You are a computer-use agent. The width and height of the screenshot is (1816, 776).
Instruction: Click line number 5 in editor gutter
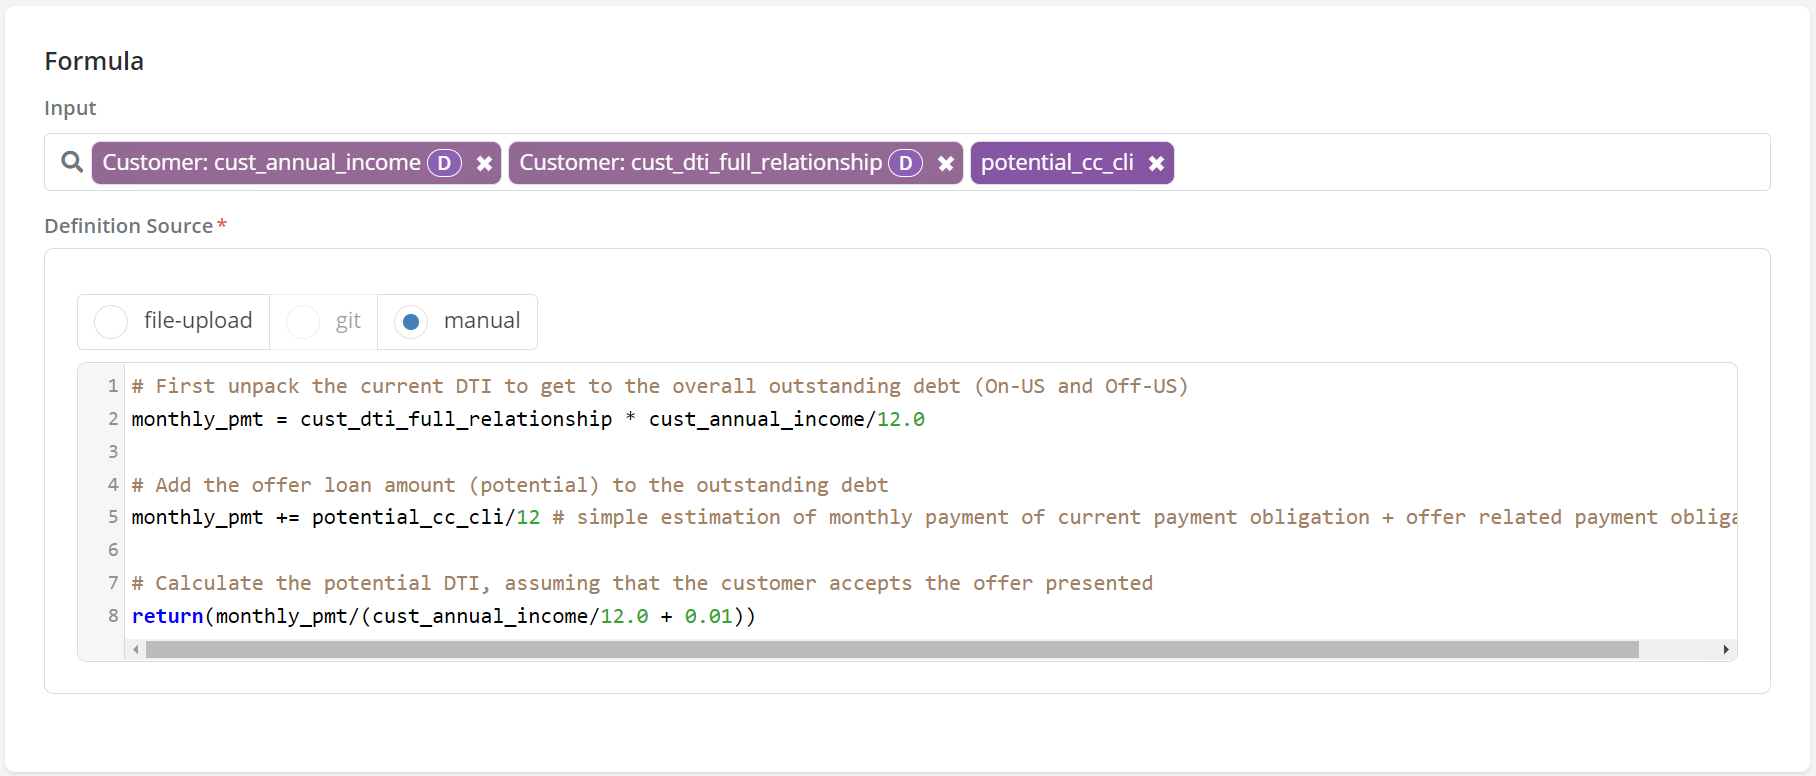[113, 517]
